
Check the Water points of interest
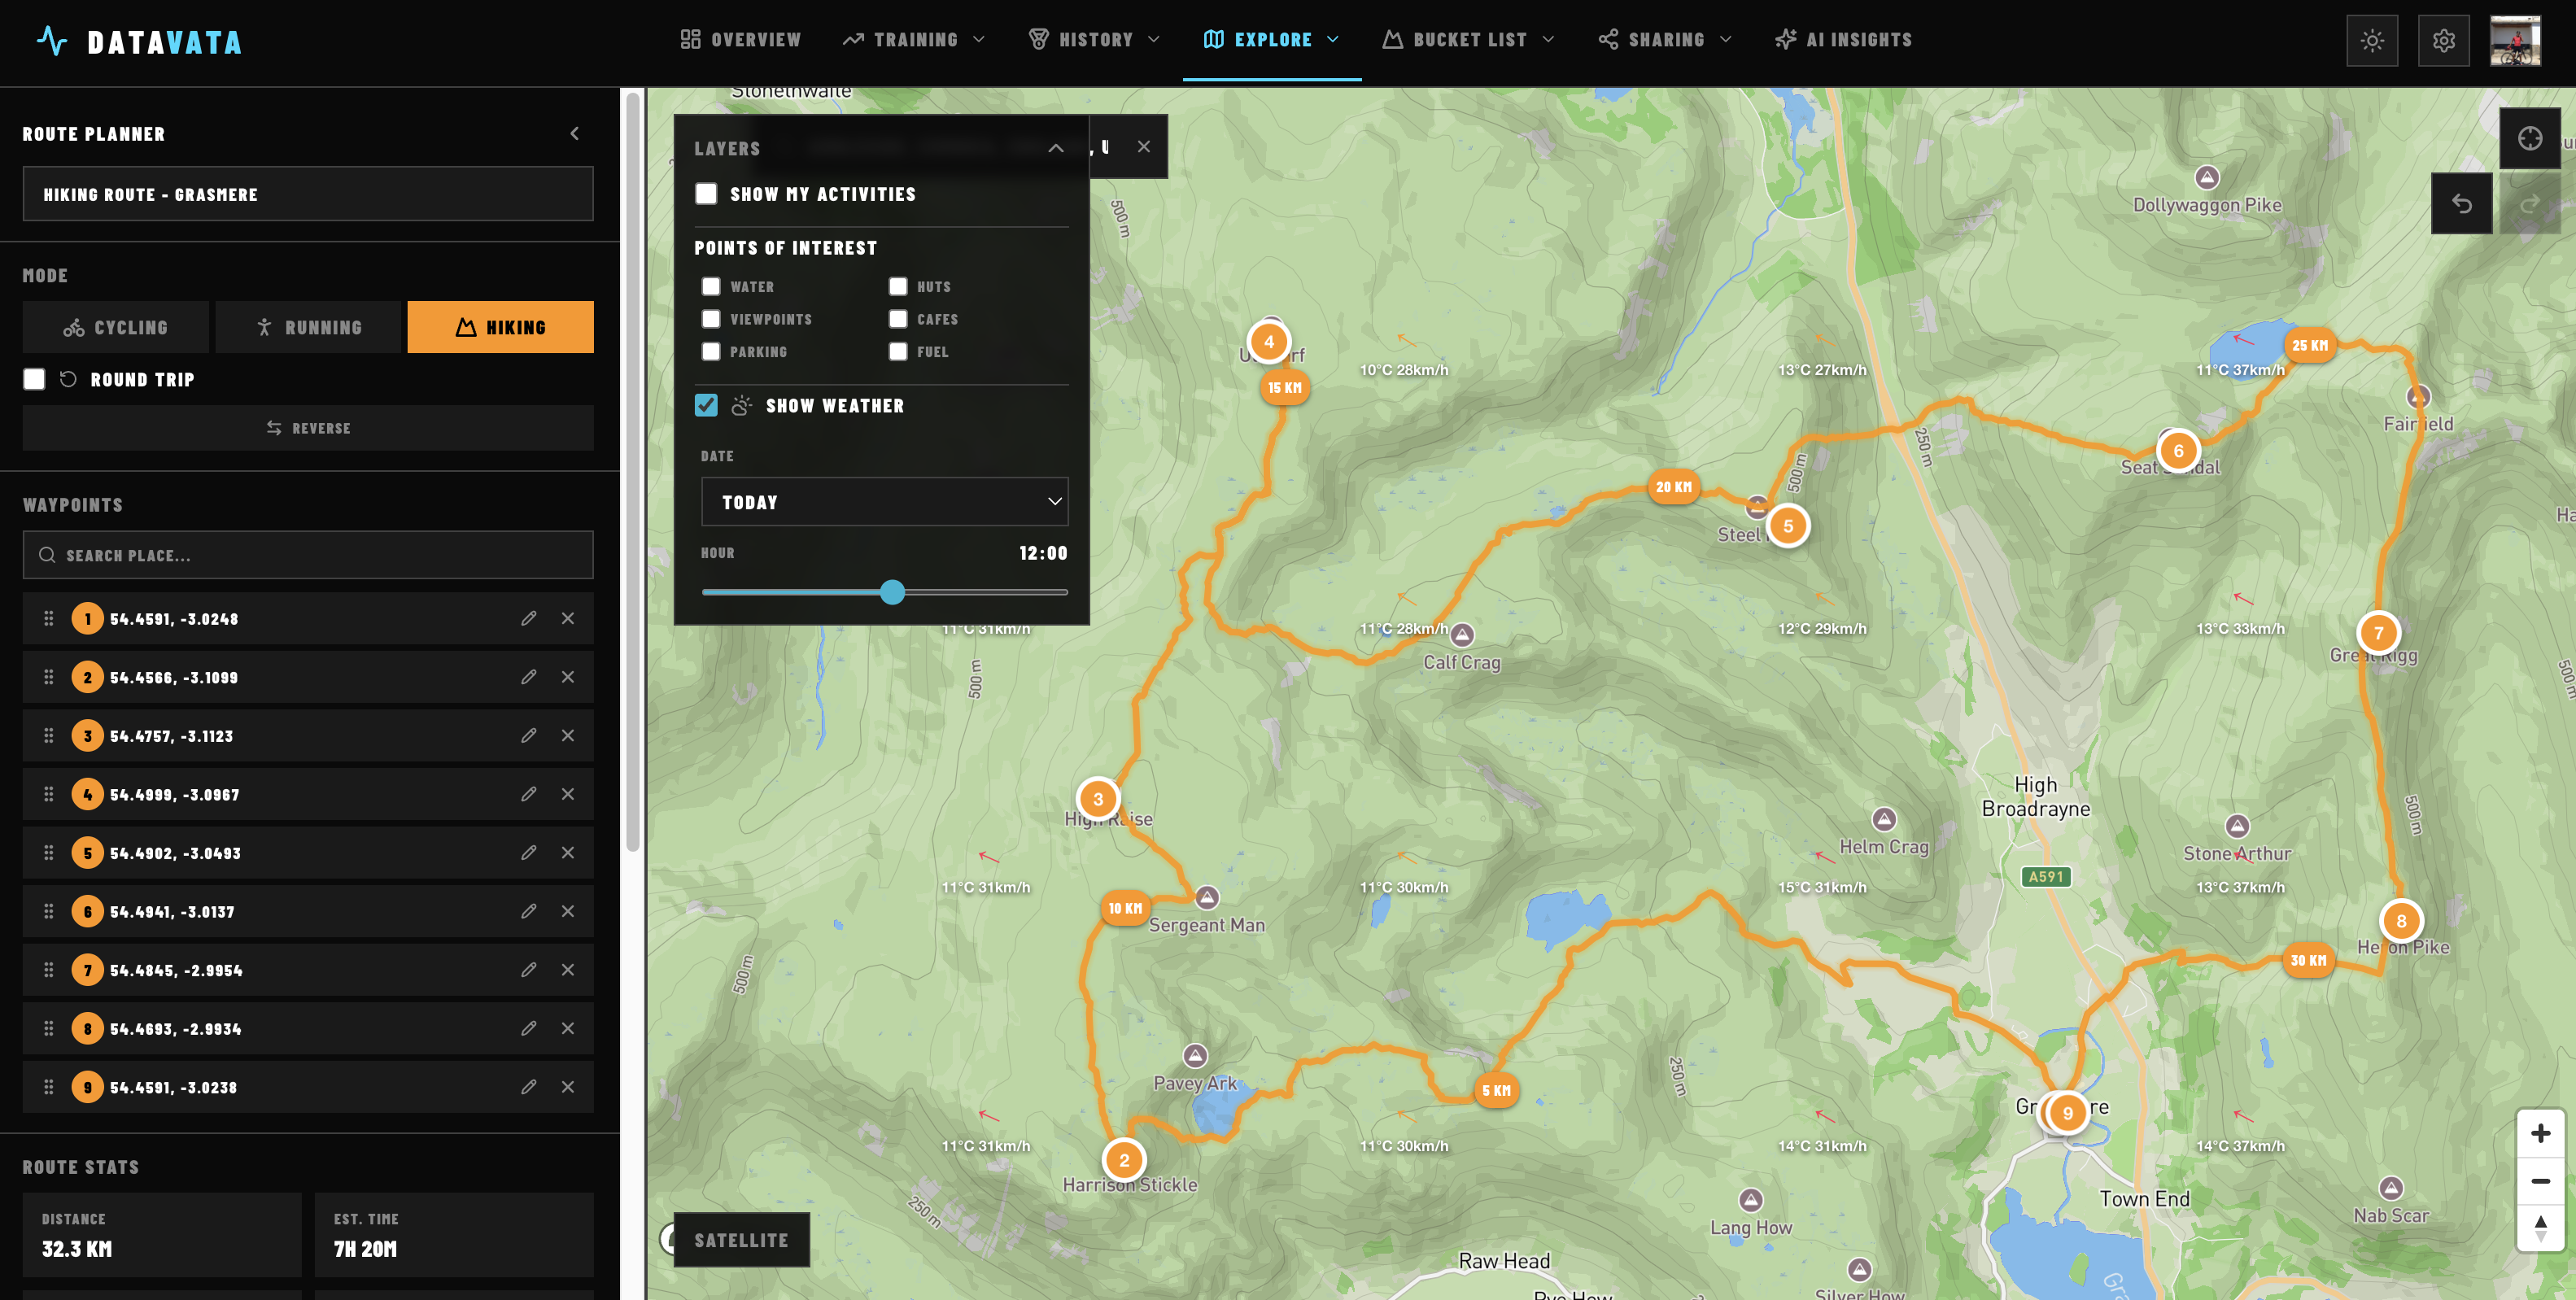coord(711,287)
